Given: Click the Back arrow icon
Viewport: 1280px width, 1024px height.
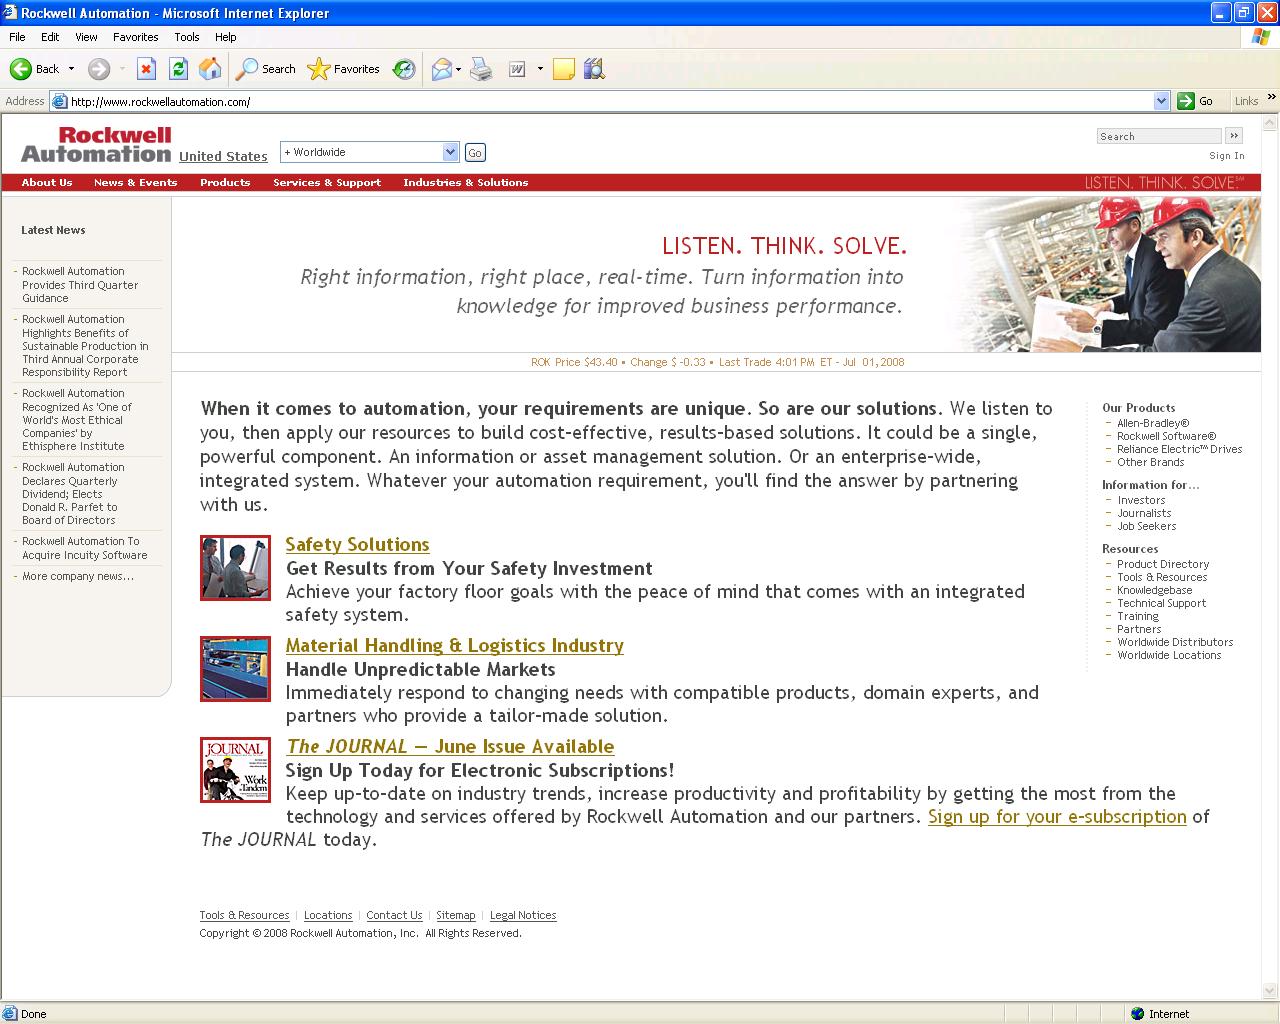Looking at the screenshot, I should pyautogui.click(x=21, y=69).
